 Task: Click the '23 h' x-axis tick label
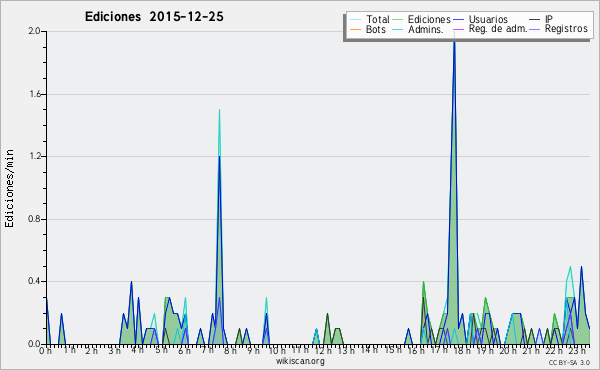pyautogui.click(x=577, y=350)
